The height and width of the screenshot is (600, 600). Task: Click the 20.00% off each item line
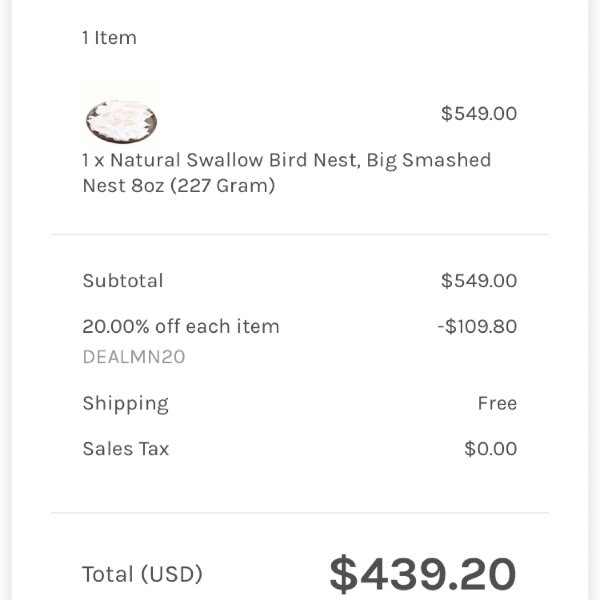pyautogui.click(x=181, y=326)
